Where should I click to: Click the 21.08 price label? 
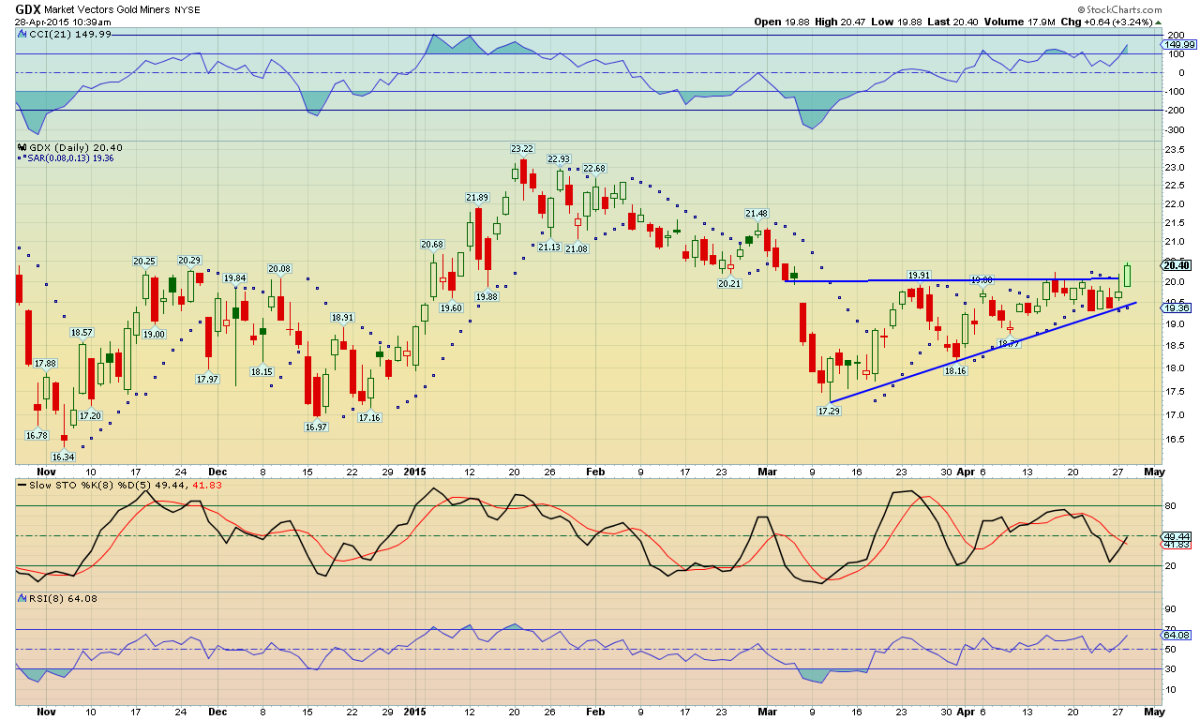click(x=576, y=249)
